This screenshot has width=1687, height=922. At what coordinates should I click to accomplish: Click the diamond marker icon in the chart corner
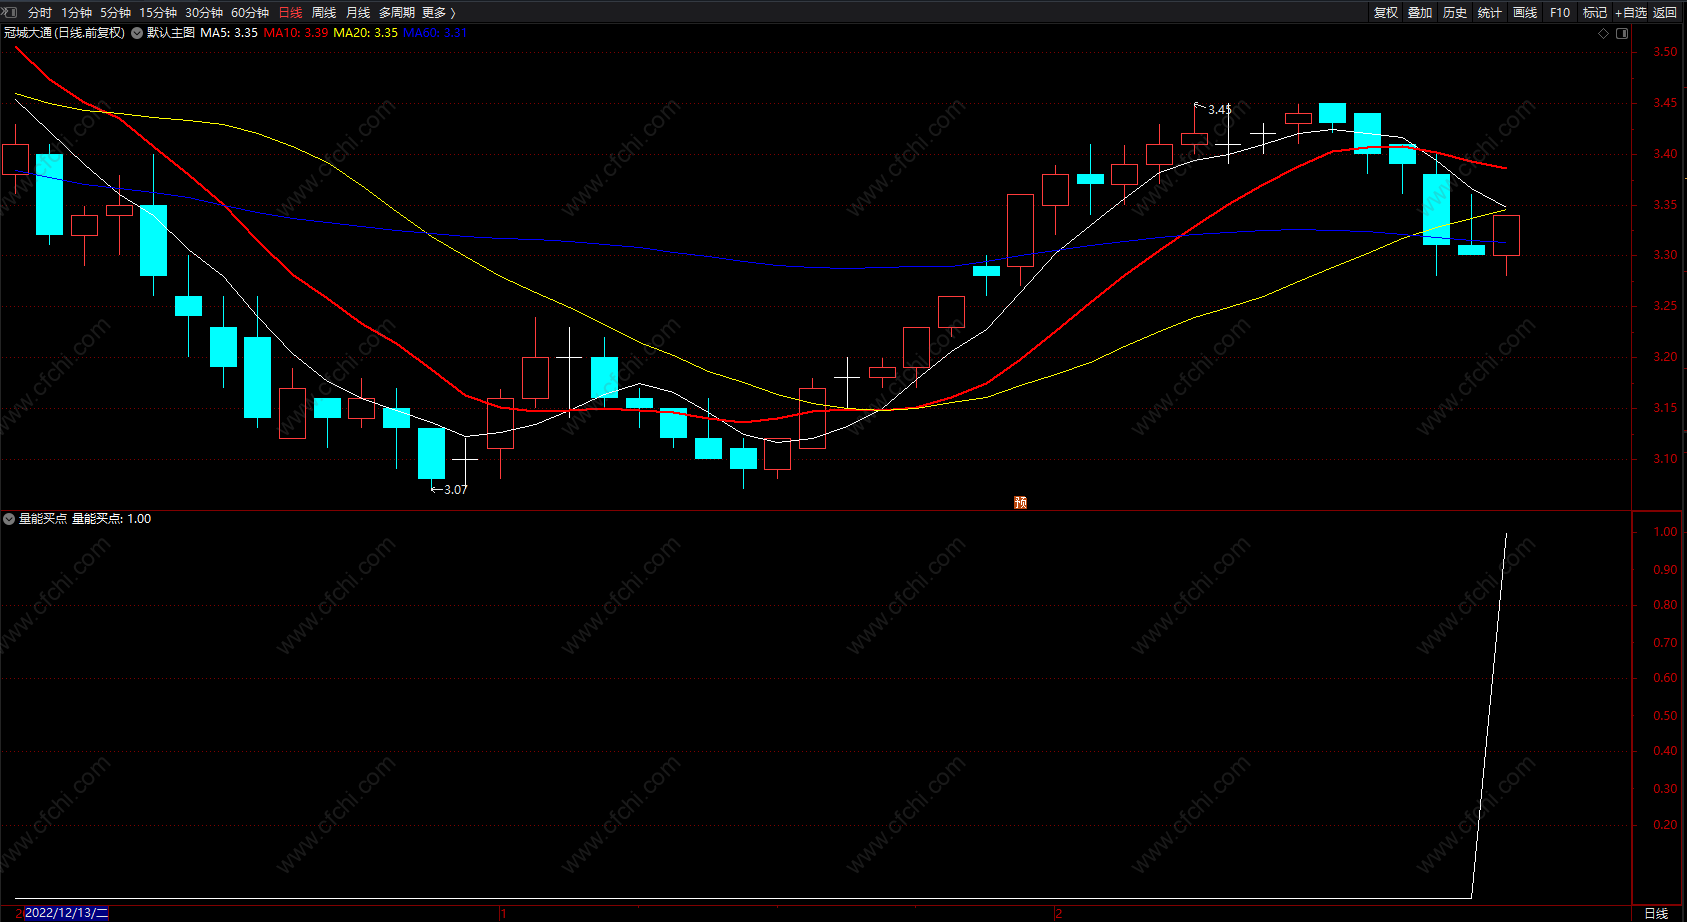click(1604, 33)
